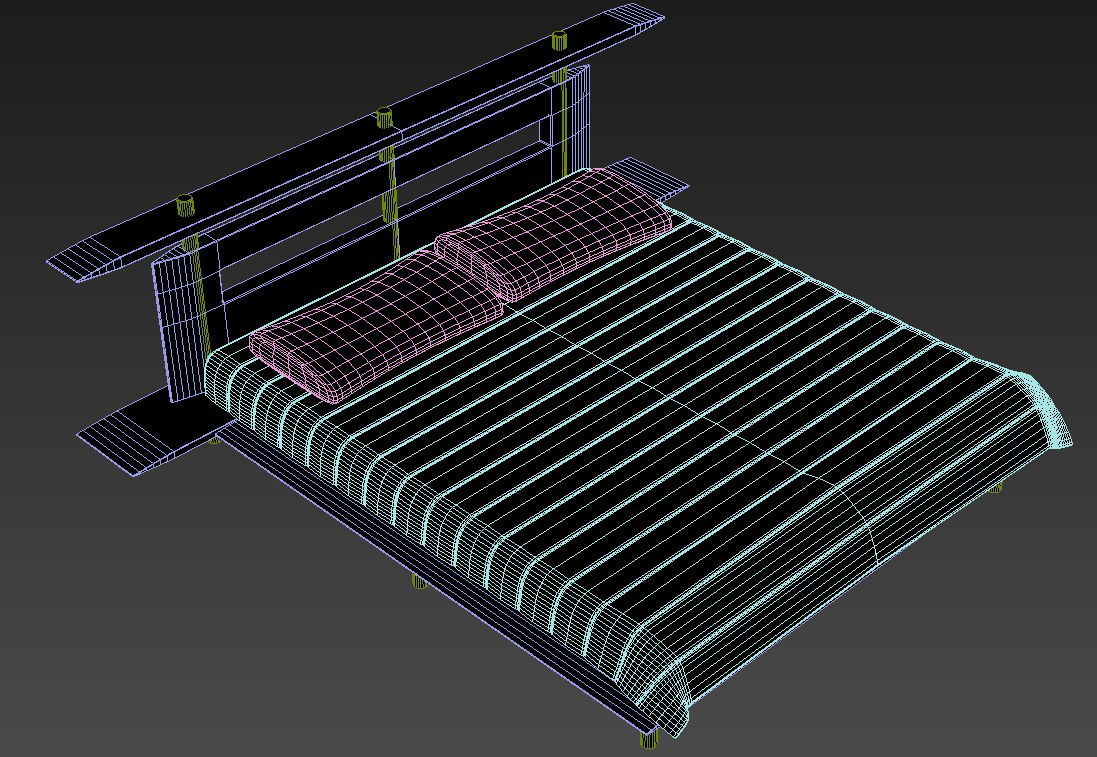Viewport: 1097px width, 757px height.
Task: Pick the right yellow peg atop headboard shelf
Action: (x=558, y=40)
